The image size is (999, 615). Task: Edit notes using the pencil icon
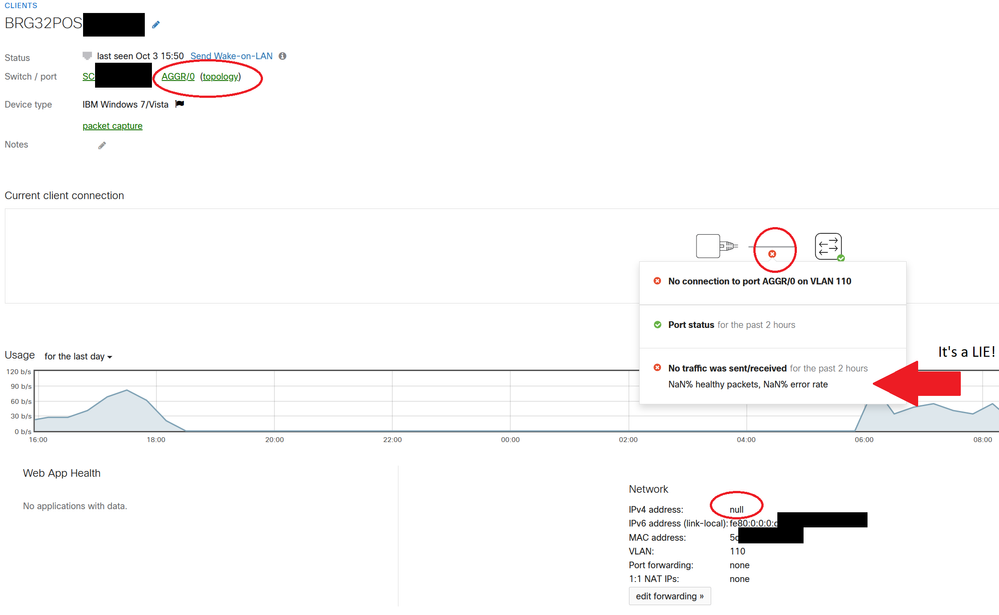pos(102,146)
